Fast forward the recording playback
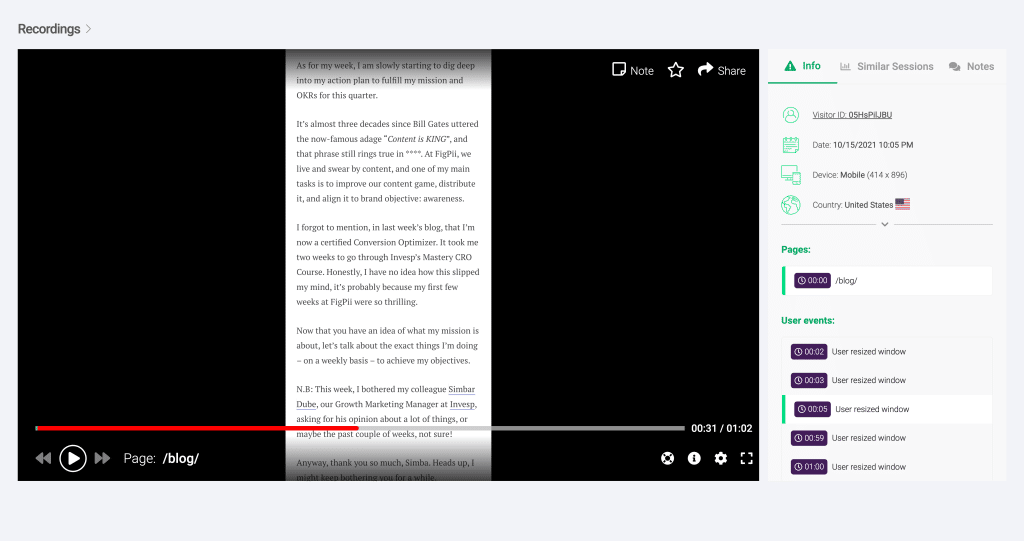Screen dimensions: 1024x541 tap(103, 459)
